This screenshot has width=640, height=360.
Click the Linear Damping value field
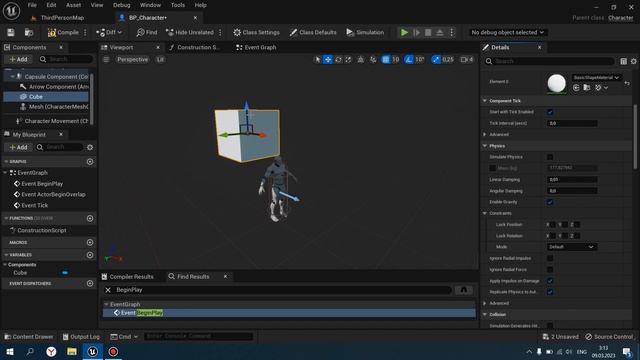[571, 180]
